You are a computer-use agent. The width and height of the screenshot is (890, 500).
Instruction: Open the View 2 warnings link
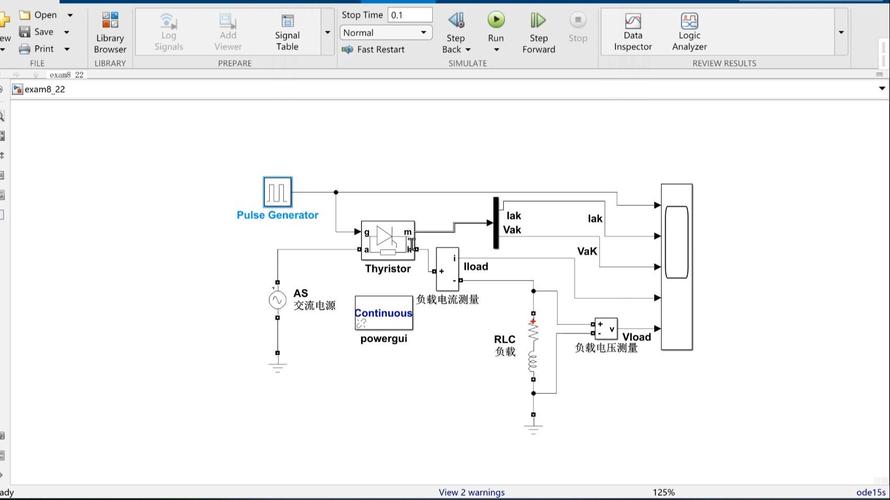pos(471,492)
